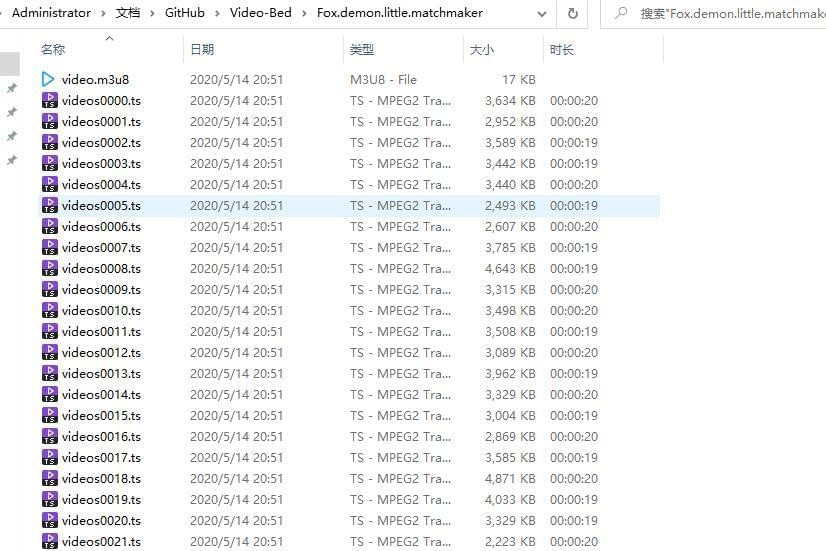Click the icon of videos0014.ts
Image resolution: width=826 pixels, height=551 pixels.
(50, 395)
